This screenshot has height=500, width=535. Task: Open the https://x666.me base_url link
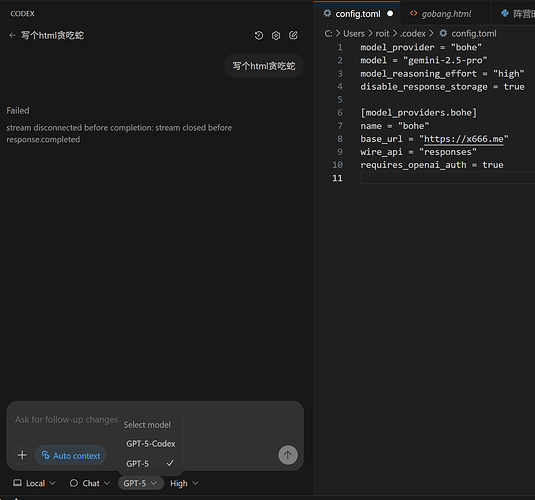point(463,139)
